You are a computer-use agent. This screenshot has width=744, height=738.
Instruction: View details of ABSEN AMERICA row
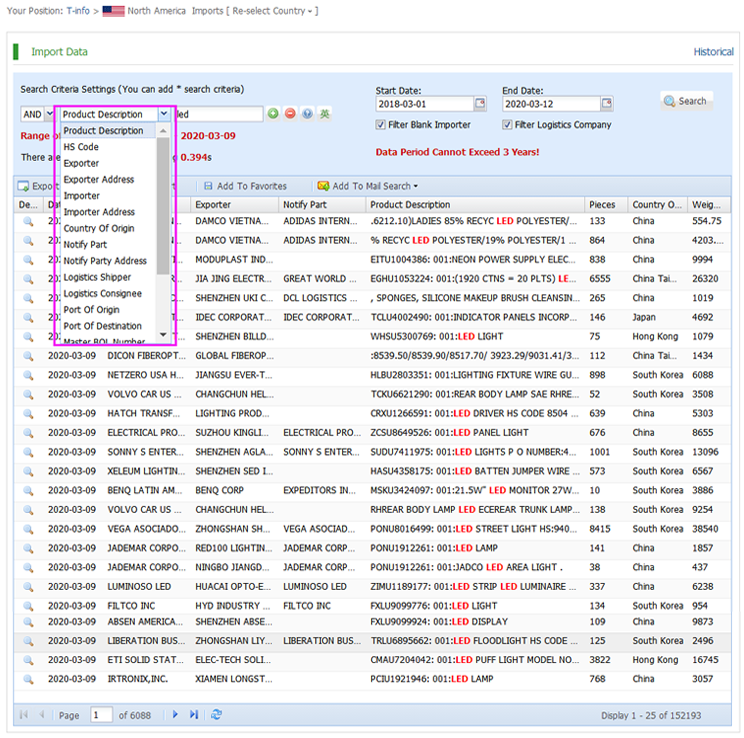click(28, 622)
